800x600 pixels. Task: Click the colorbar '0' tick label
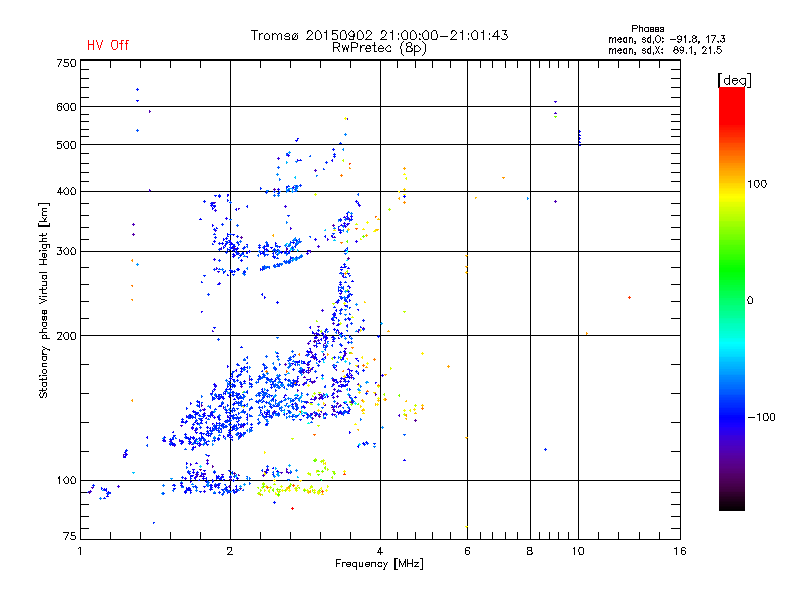click(x=750, y=301)
